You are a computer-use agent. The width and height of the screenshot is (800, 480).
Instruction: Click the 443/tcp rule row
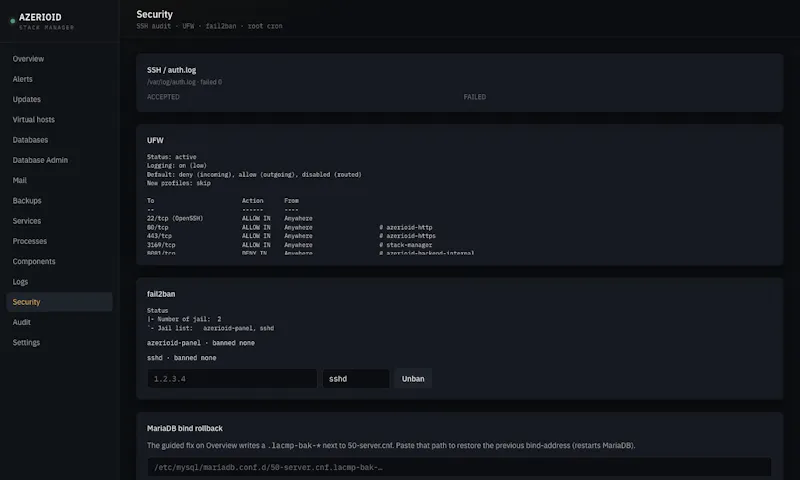(x=291, y=236)
